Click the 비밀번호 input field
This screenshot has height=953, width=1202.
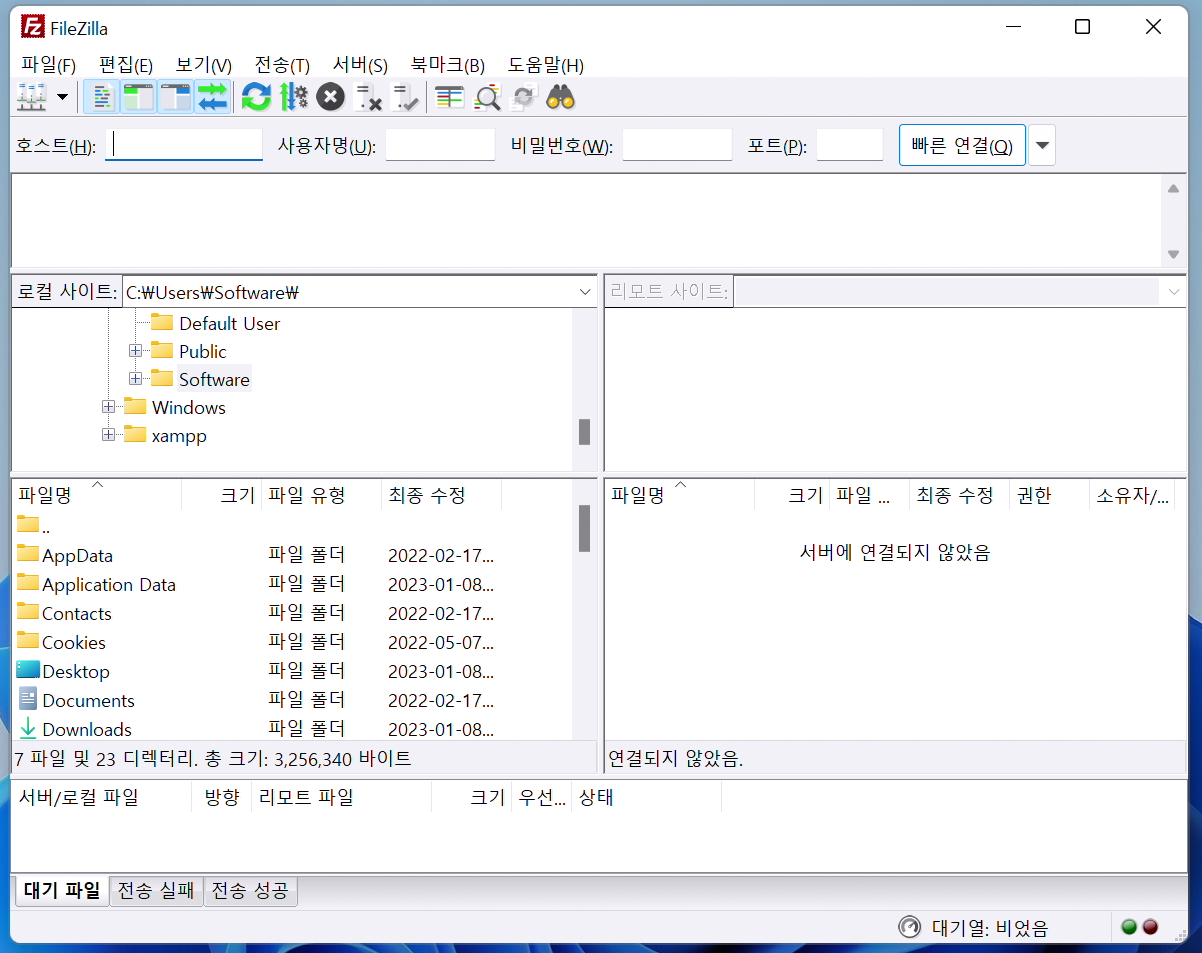[x=677, y=145]
